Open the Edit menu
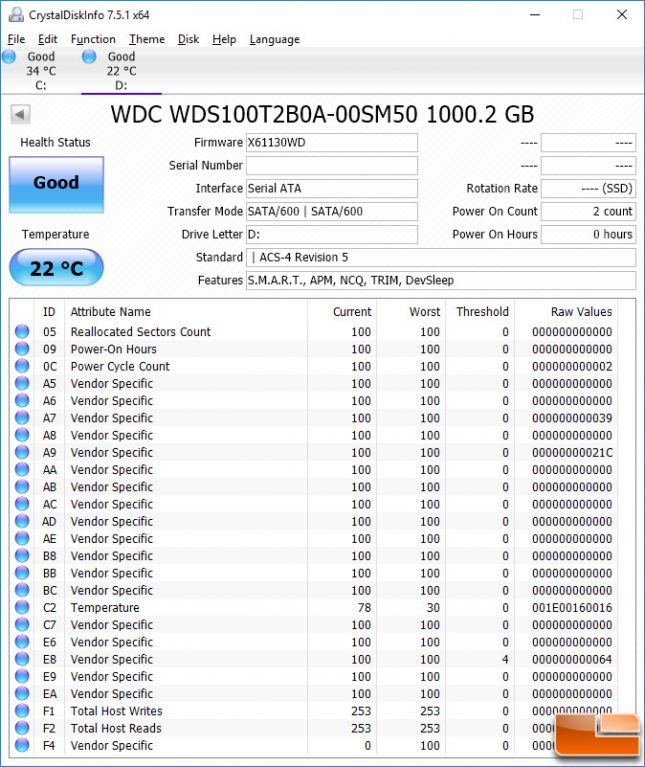The width and height of the screenshot is (645, 767). pyautogui.click(x=47, y=39)
